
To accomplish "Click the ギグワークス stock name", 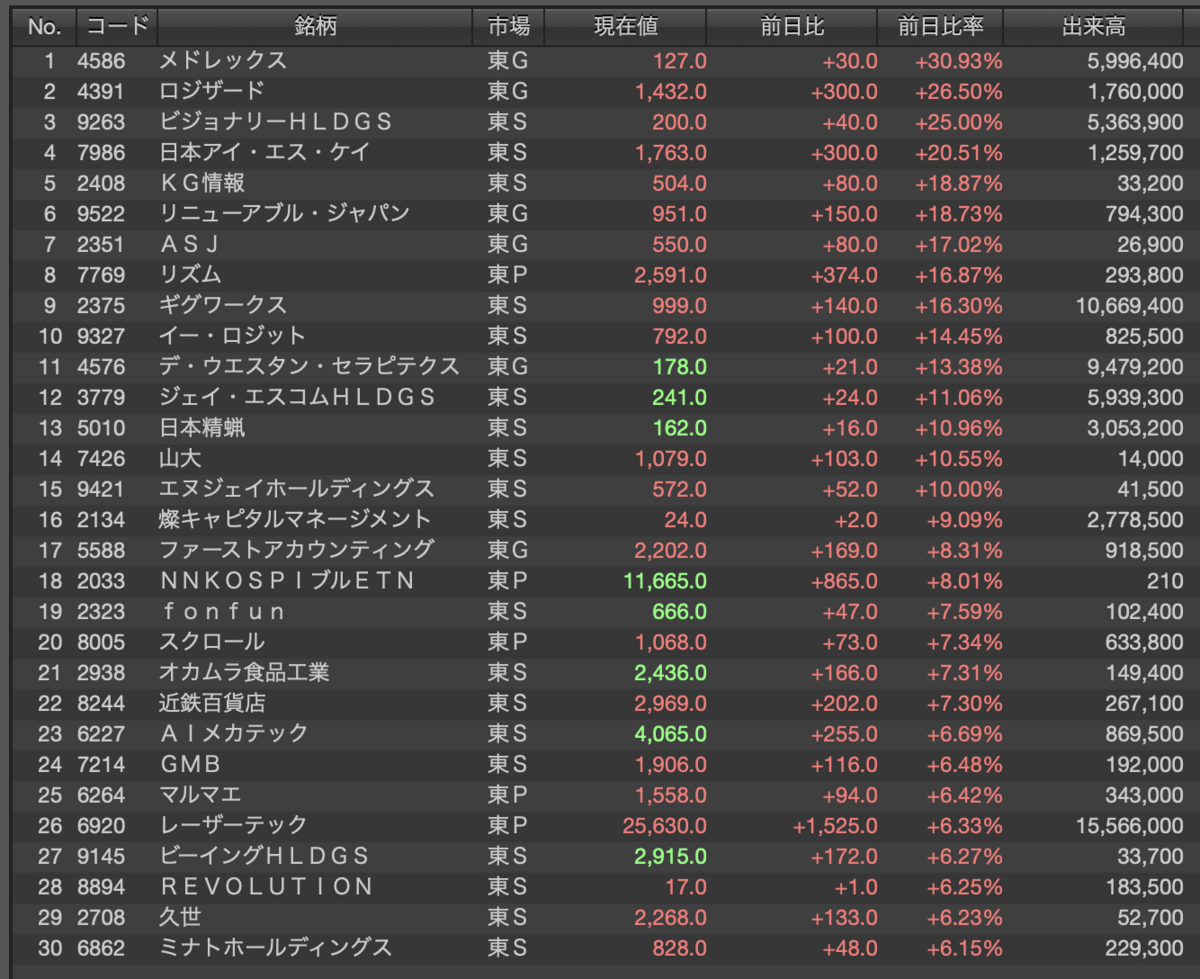I will [x=223, y=305].
